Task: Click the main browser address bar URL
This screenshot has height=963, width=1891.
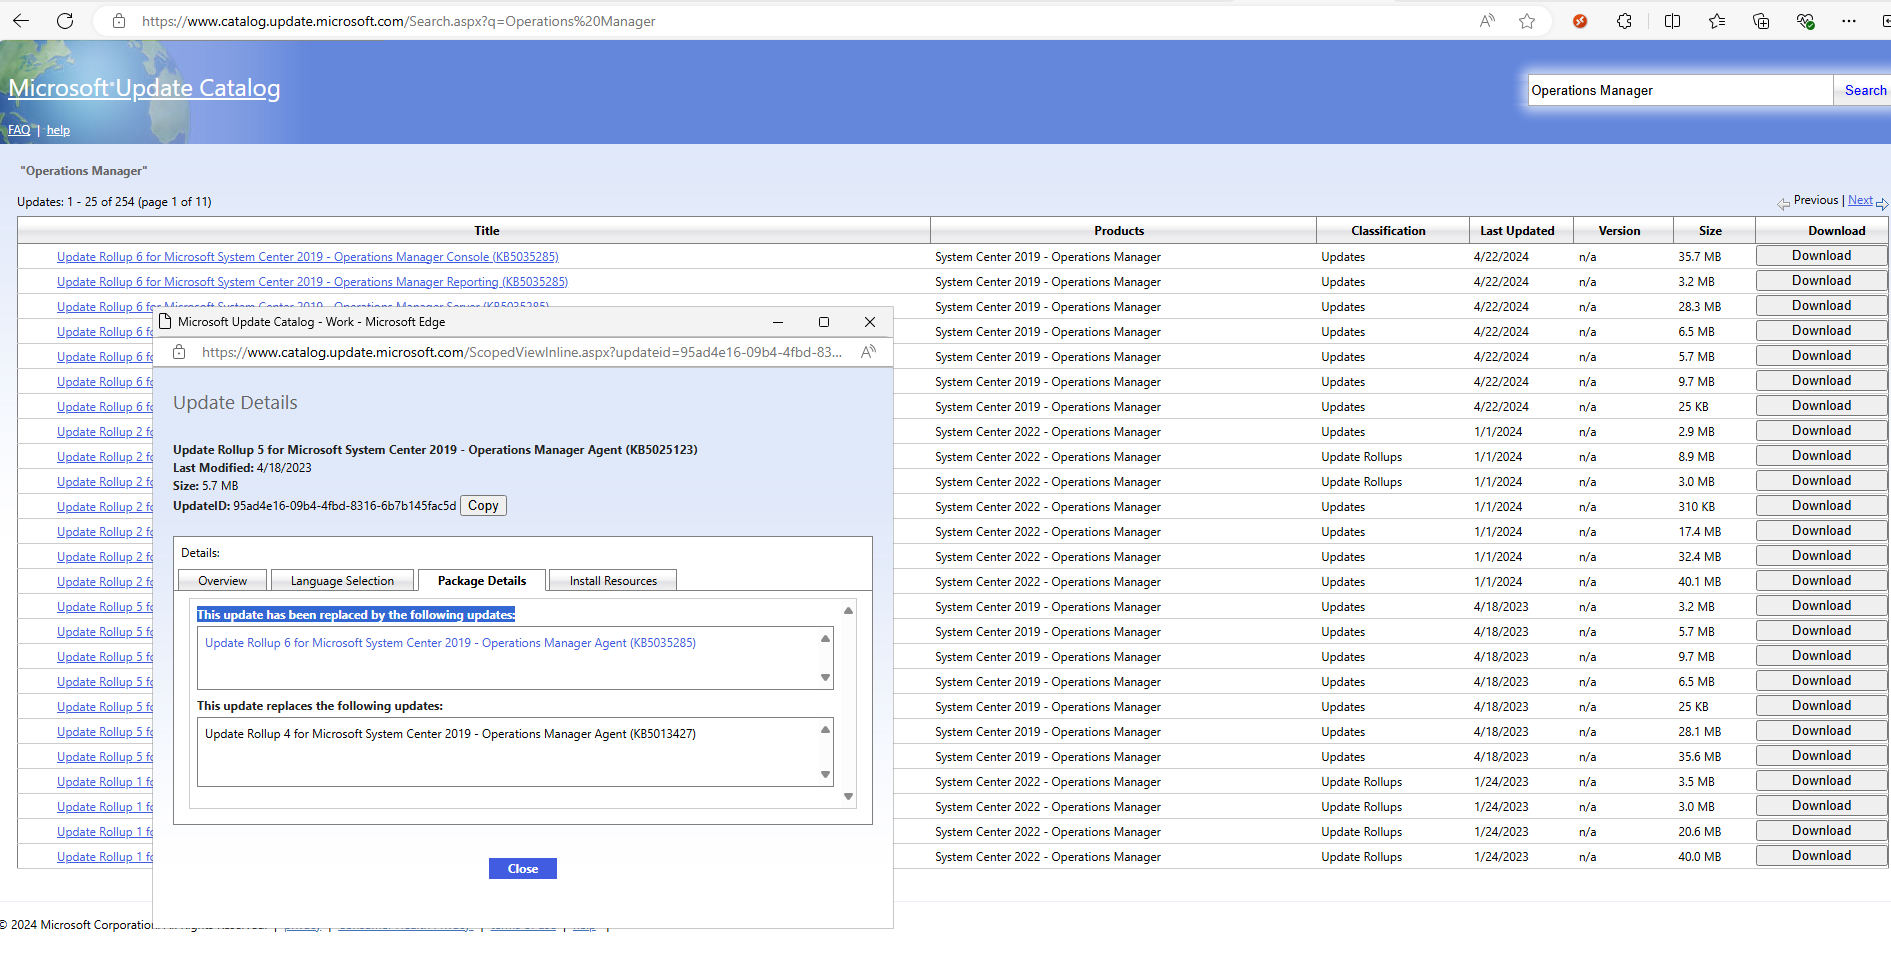Action: [x=399, y=21]
